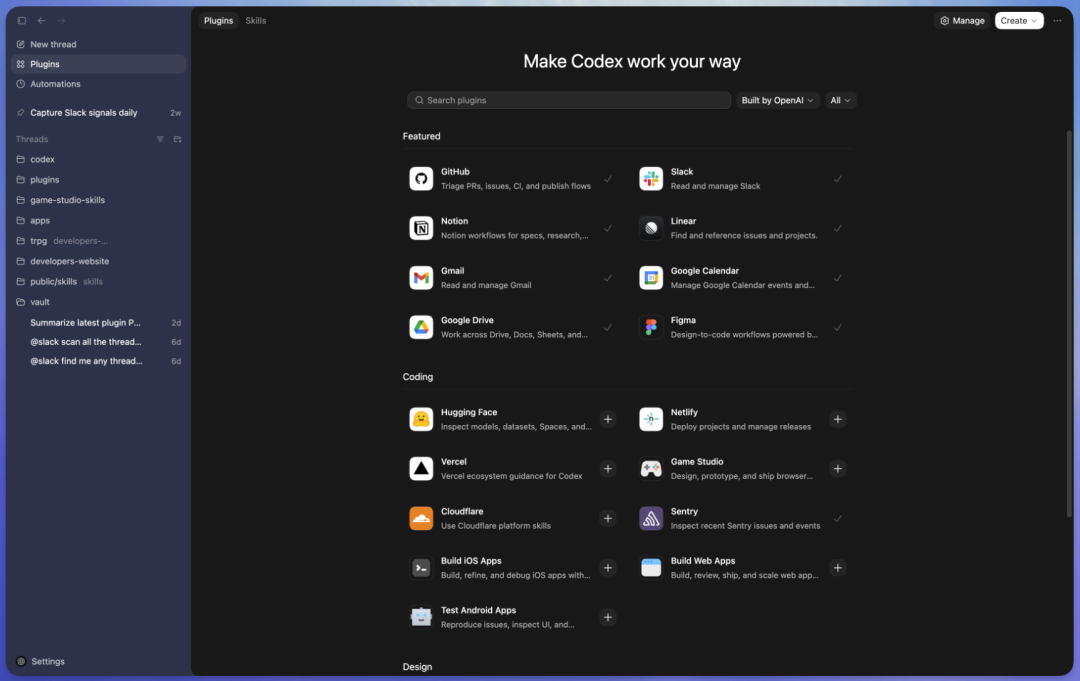Toggle the Gmail installed checkmark
Screen dimensions: 1080x681
608,278
